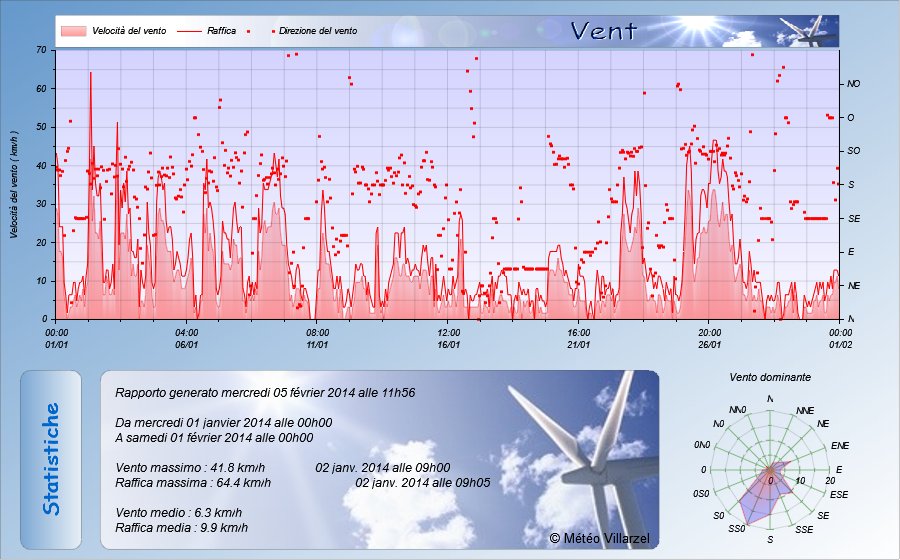This screenshot has width=900, height=560.
Task: Click the wind turbine image in header banner
Action: (806, 31)
